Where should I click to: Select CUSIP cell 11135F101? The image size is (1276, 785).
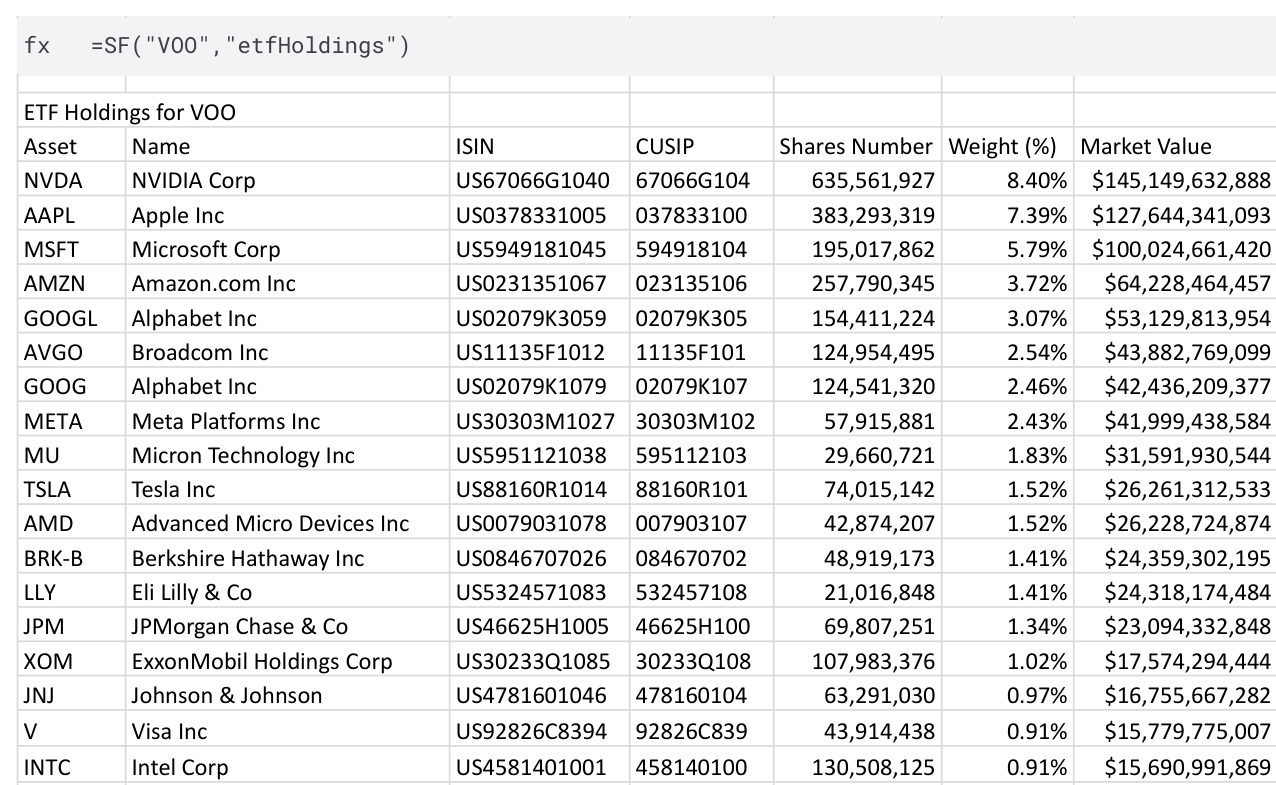701,352
